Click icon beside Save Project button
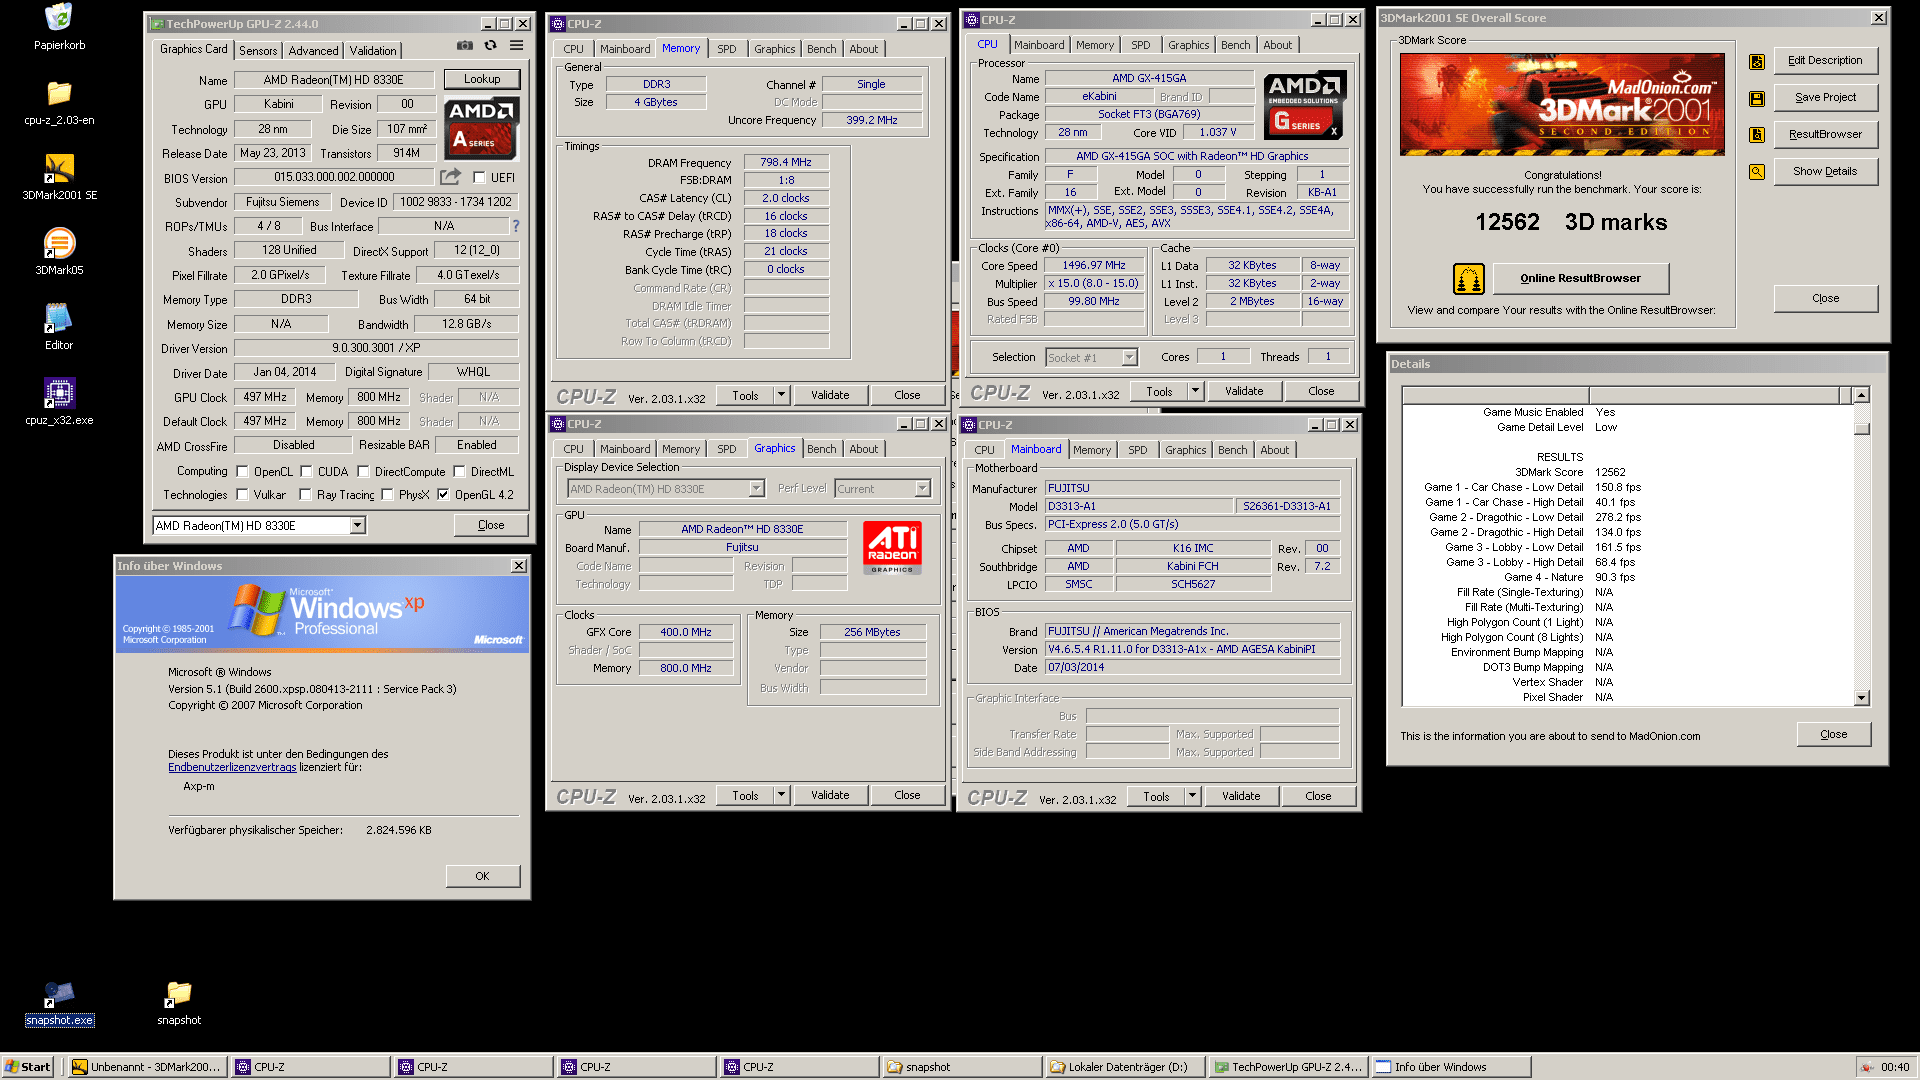Image resolution: width=1920 pixels, height=1080 pixels. [1756, 98]
